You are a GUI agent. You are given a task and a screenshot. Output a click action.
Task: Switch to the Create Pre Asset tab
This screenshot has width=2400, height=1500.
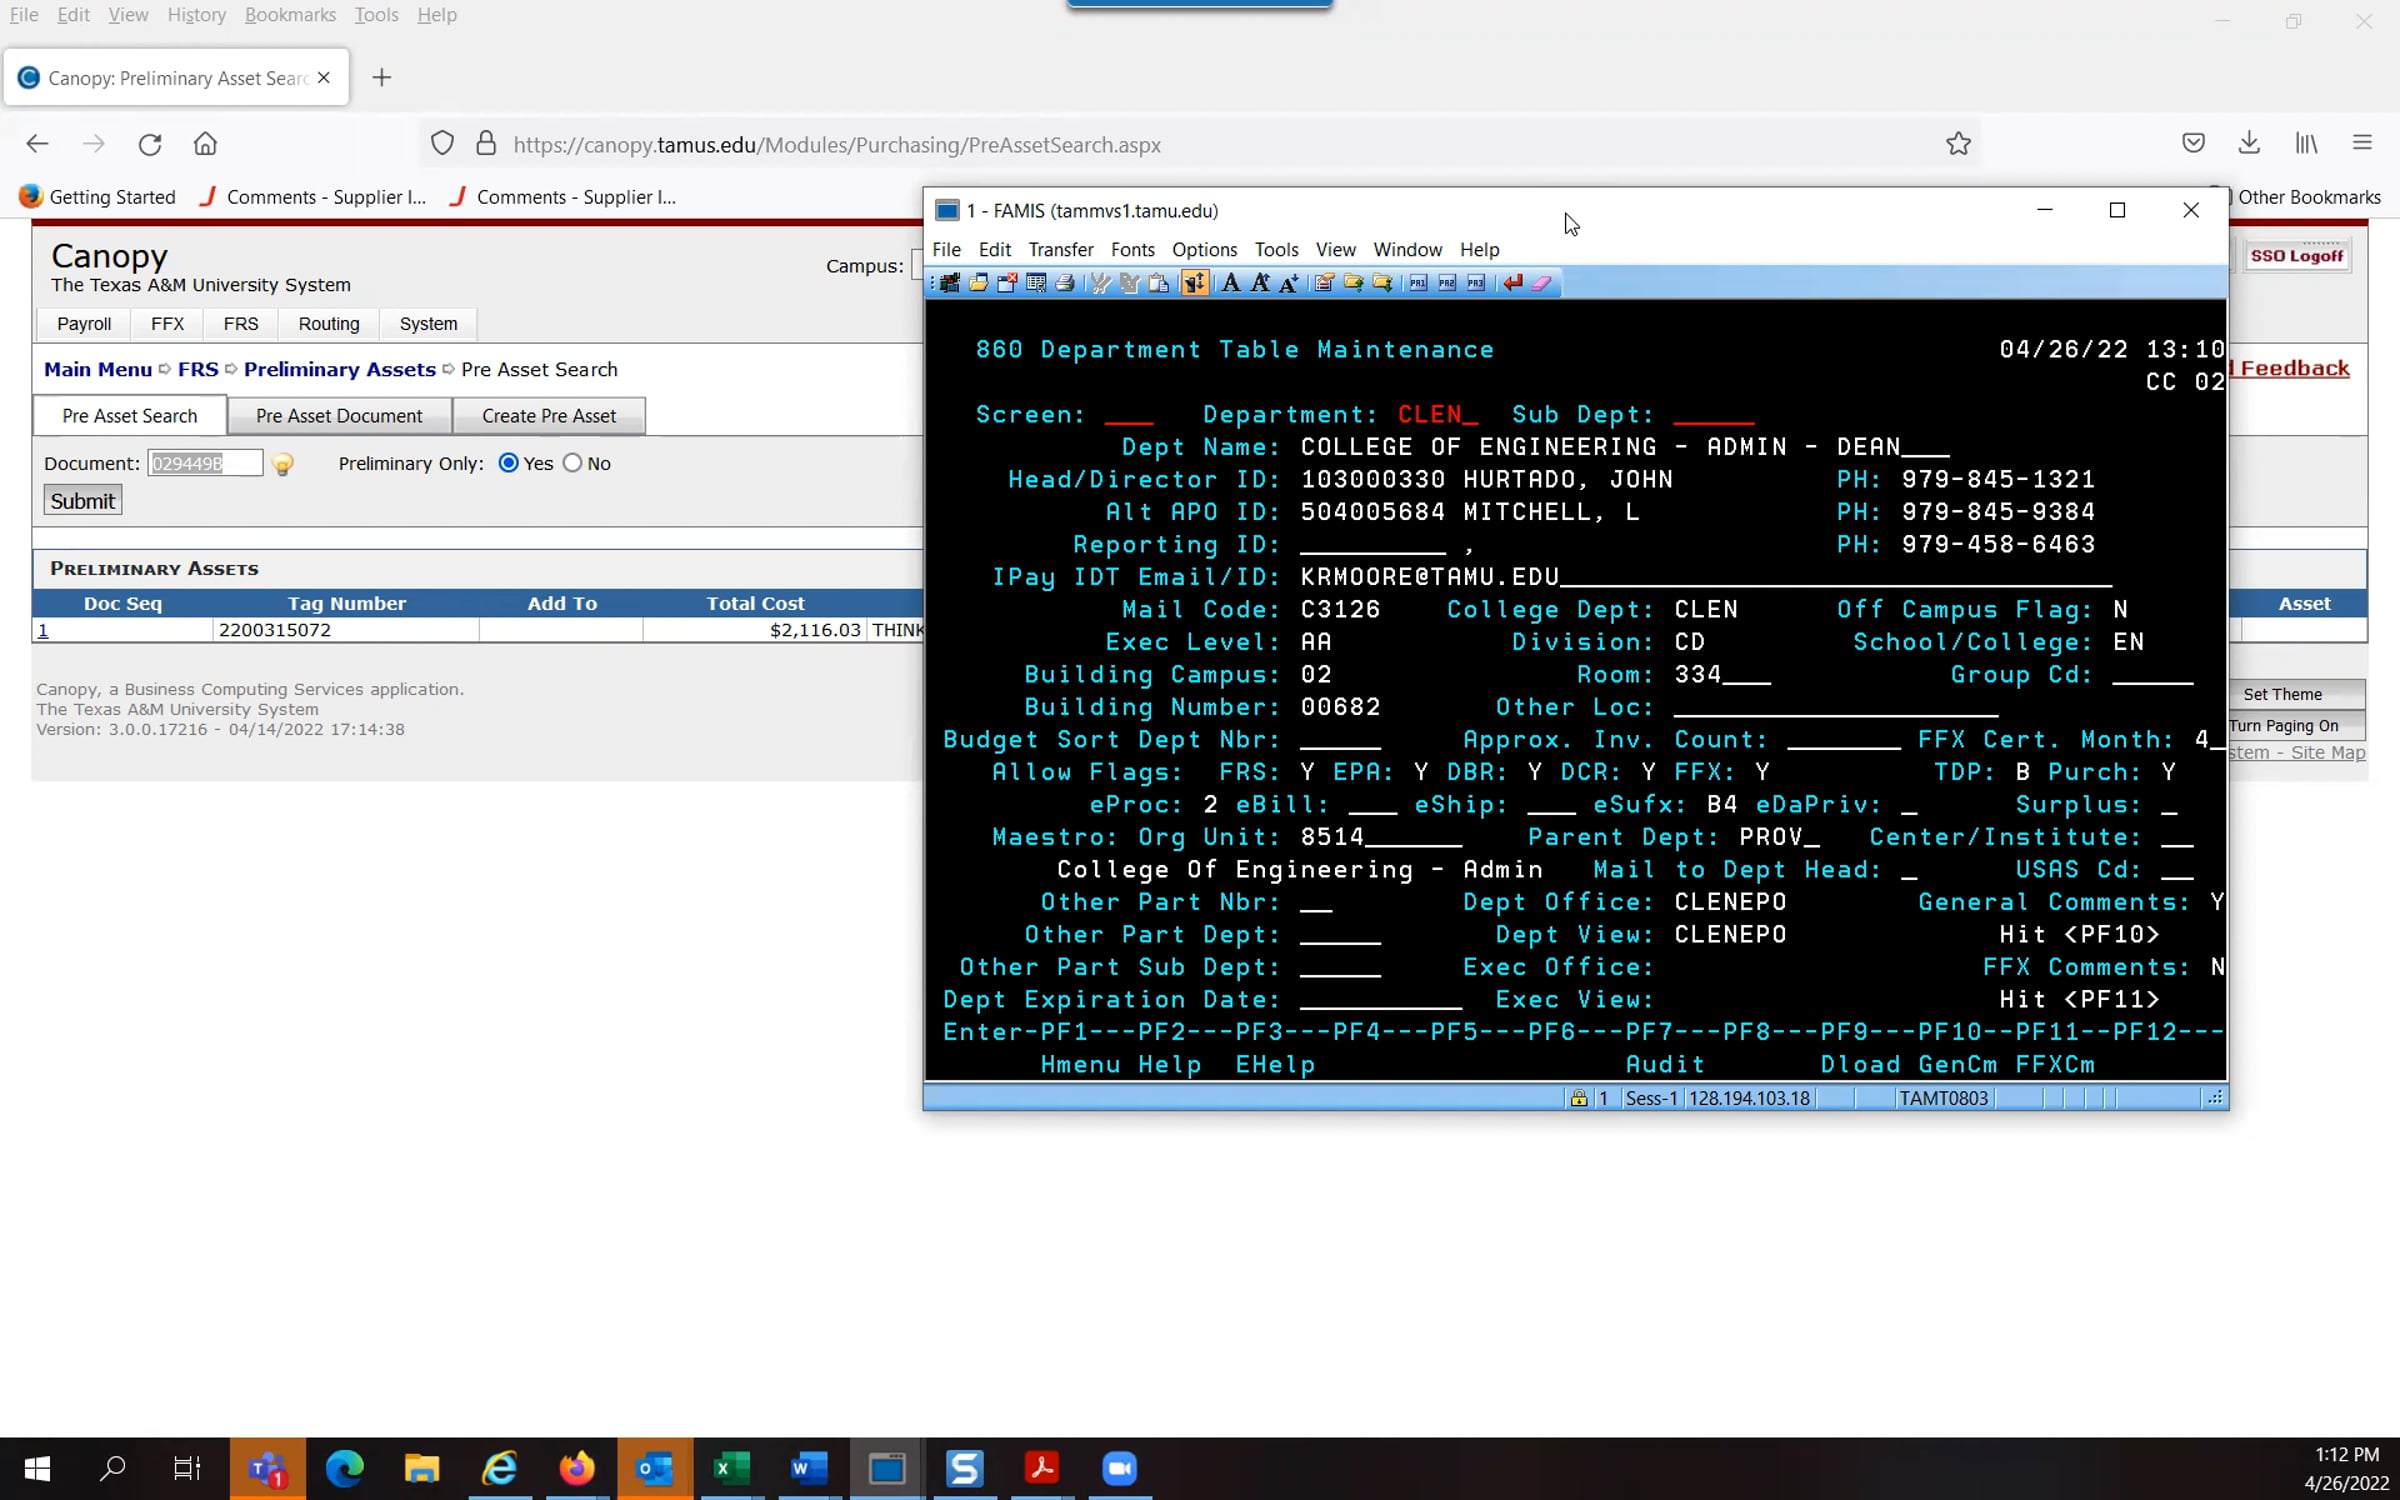point(549,416)
